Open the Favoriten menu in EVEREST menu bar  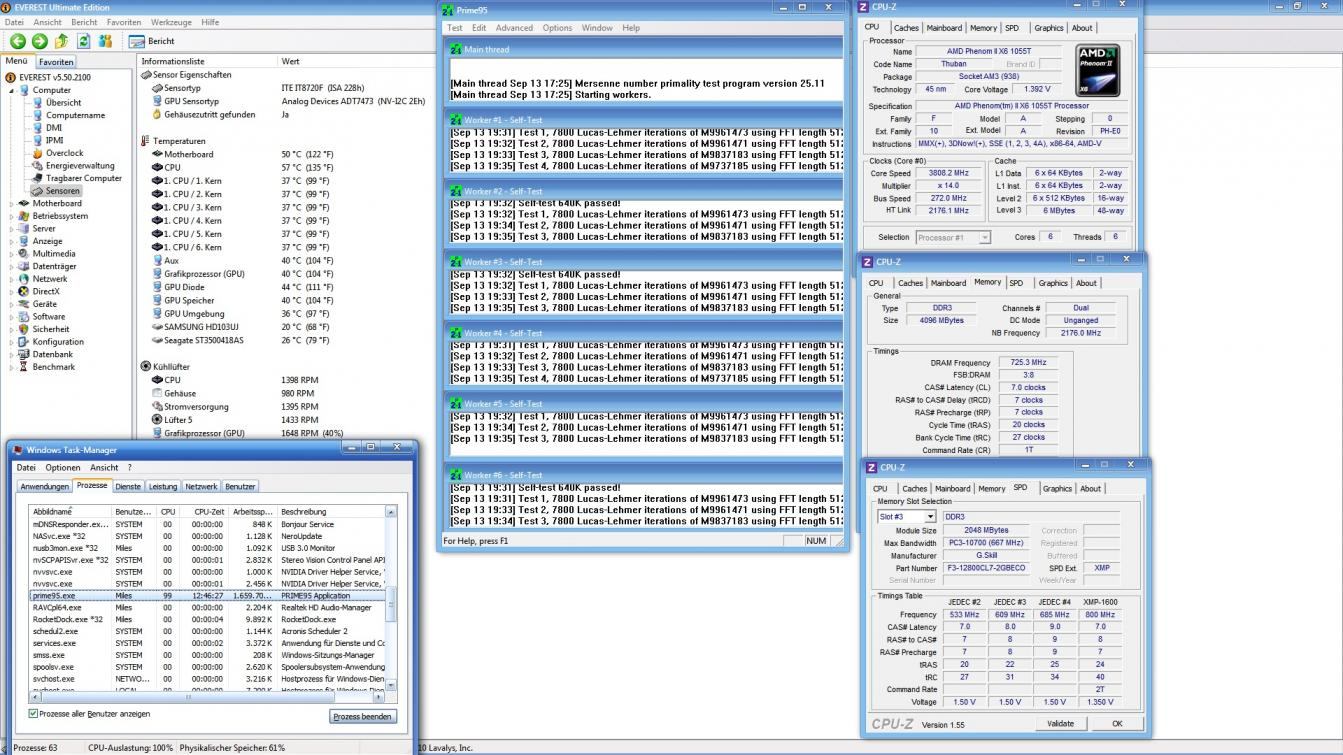124,22
